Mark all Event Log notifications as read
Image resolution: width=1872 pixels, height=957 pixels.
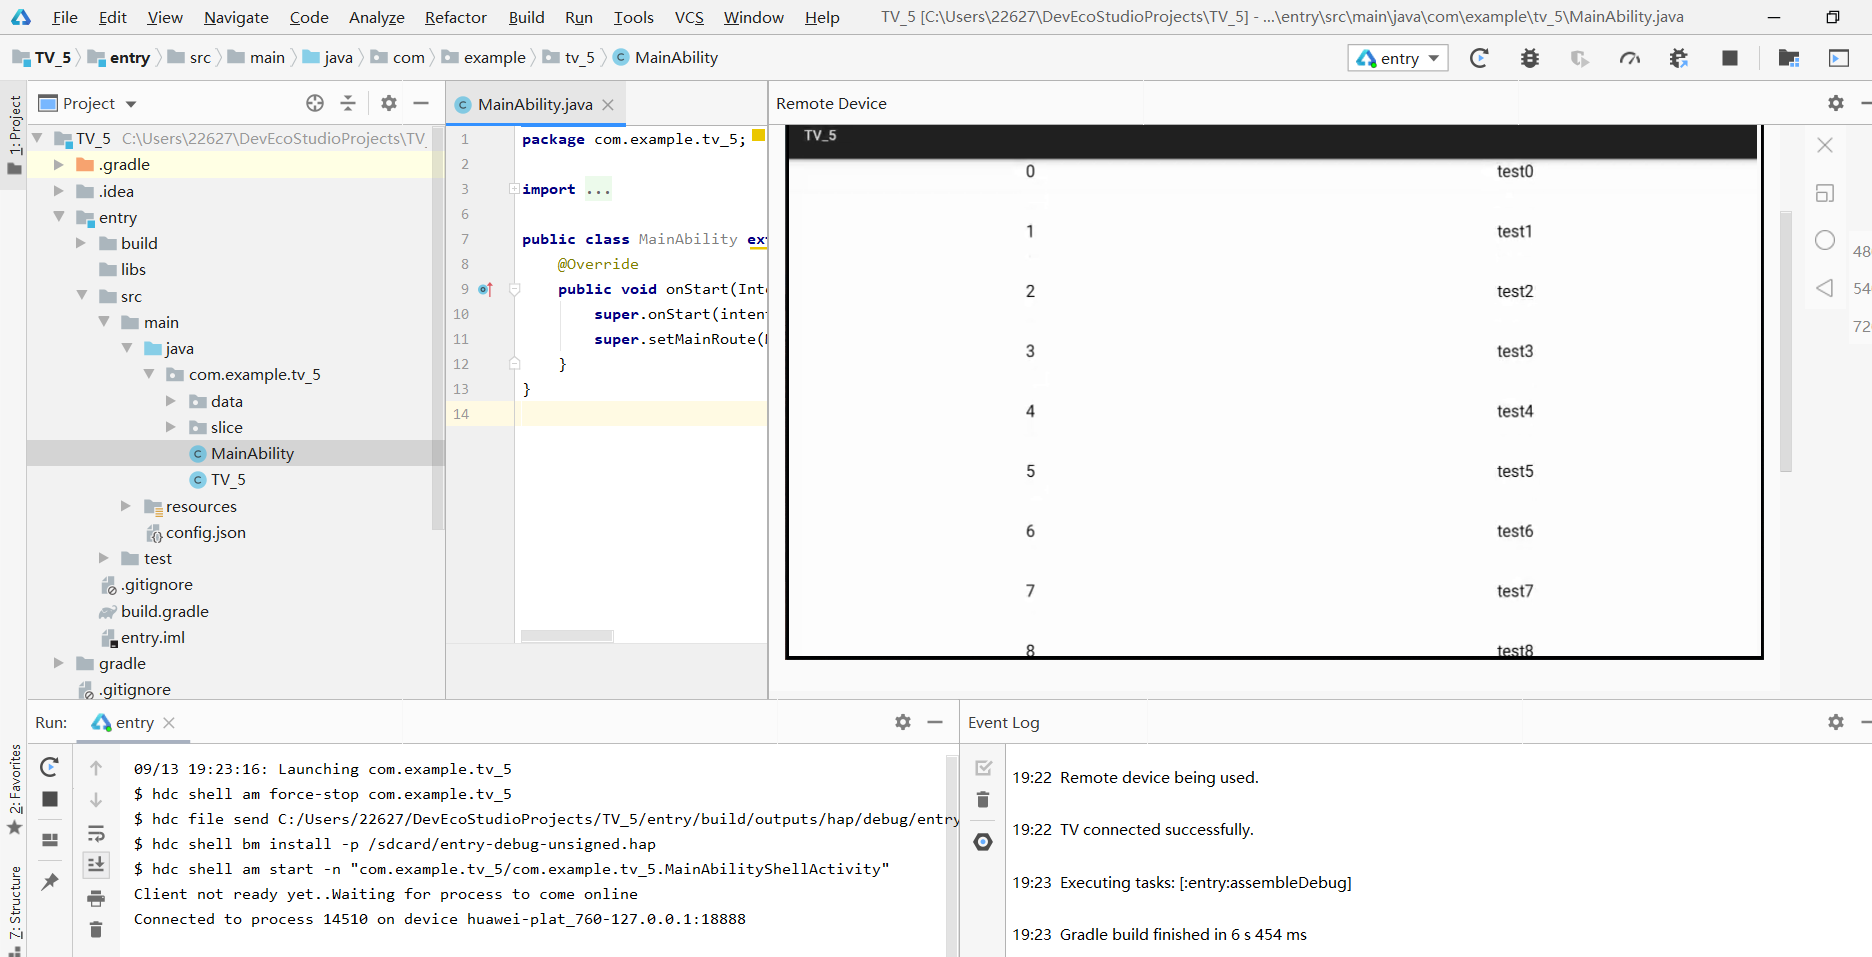point(983,768)
